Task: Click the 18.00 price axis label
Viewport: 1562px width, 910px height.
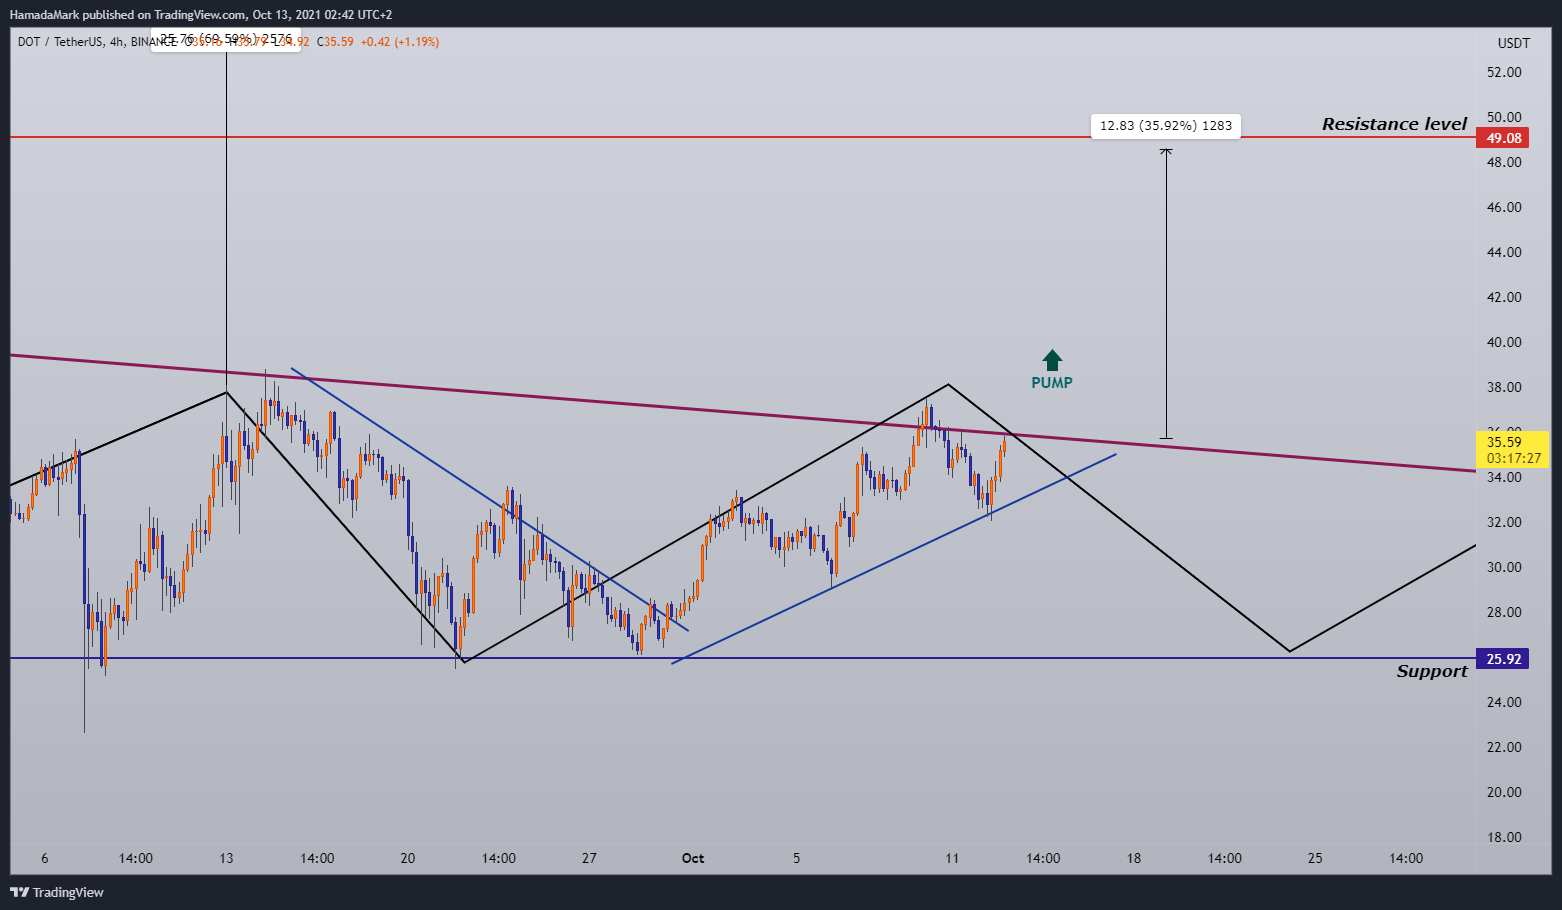Action: [1504, 837]
